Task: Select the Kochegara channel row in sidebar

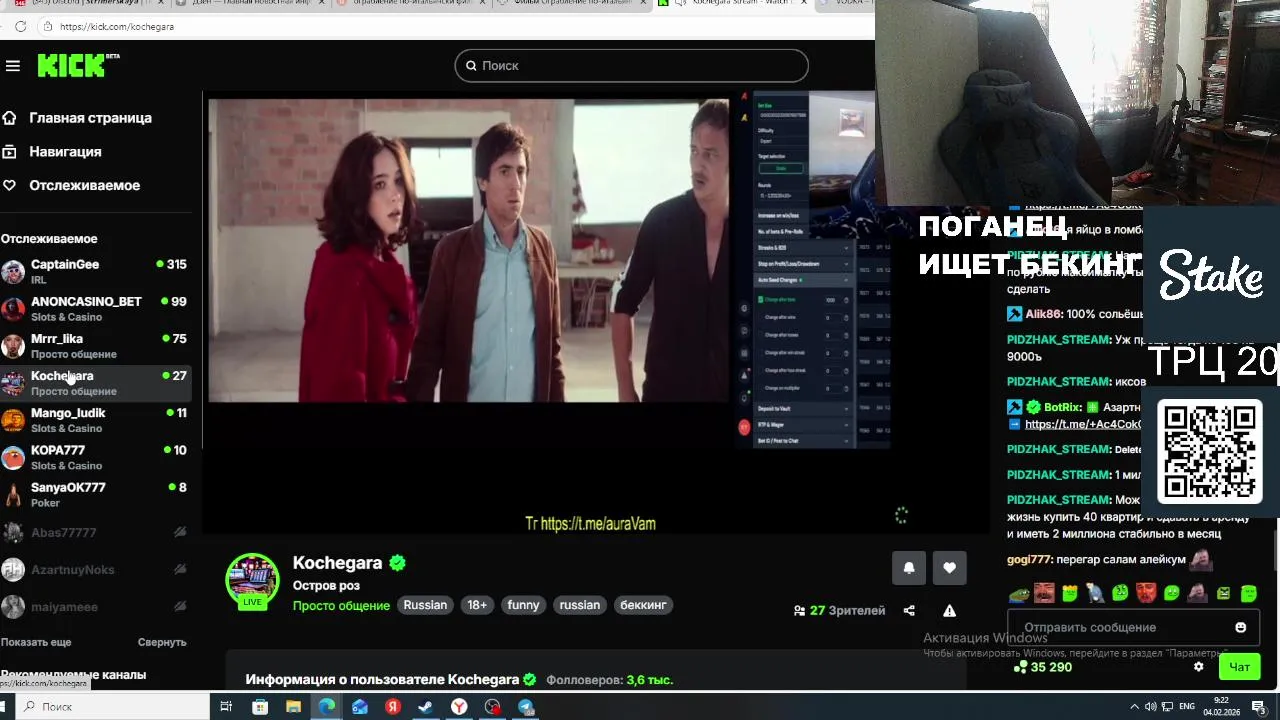Action: coord(95,383)
